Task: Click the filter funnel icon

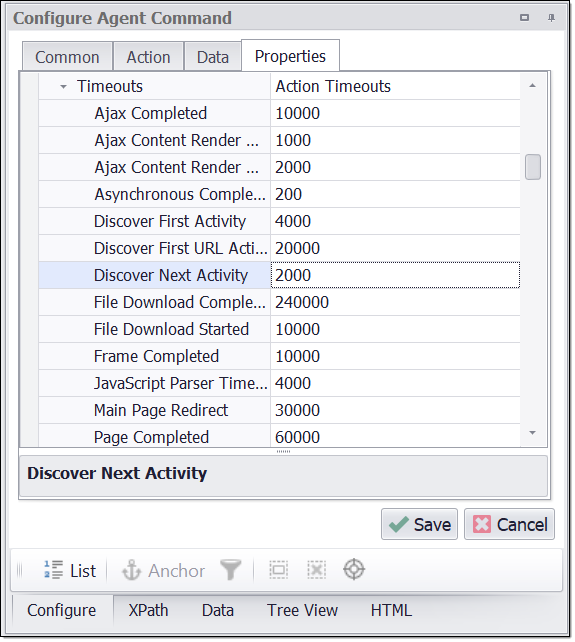Action: point(231,570)
